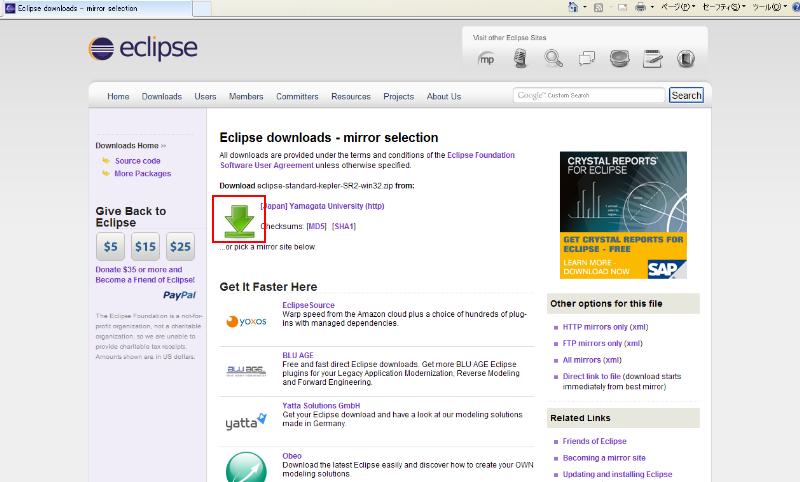Click the green download arrow icon
Viewport: 800px width, 482px height.
[x=239, y=221]
